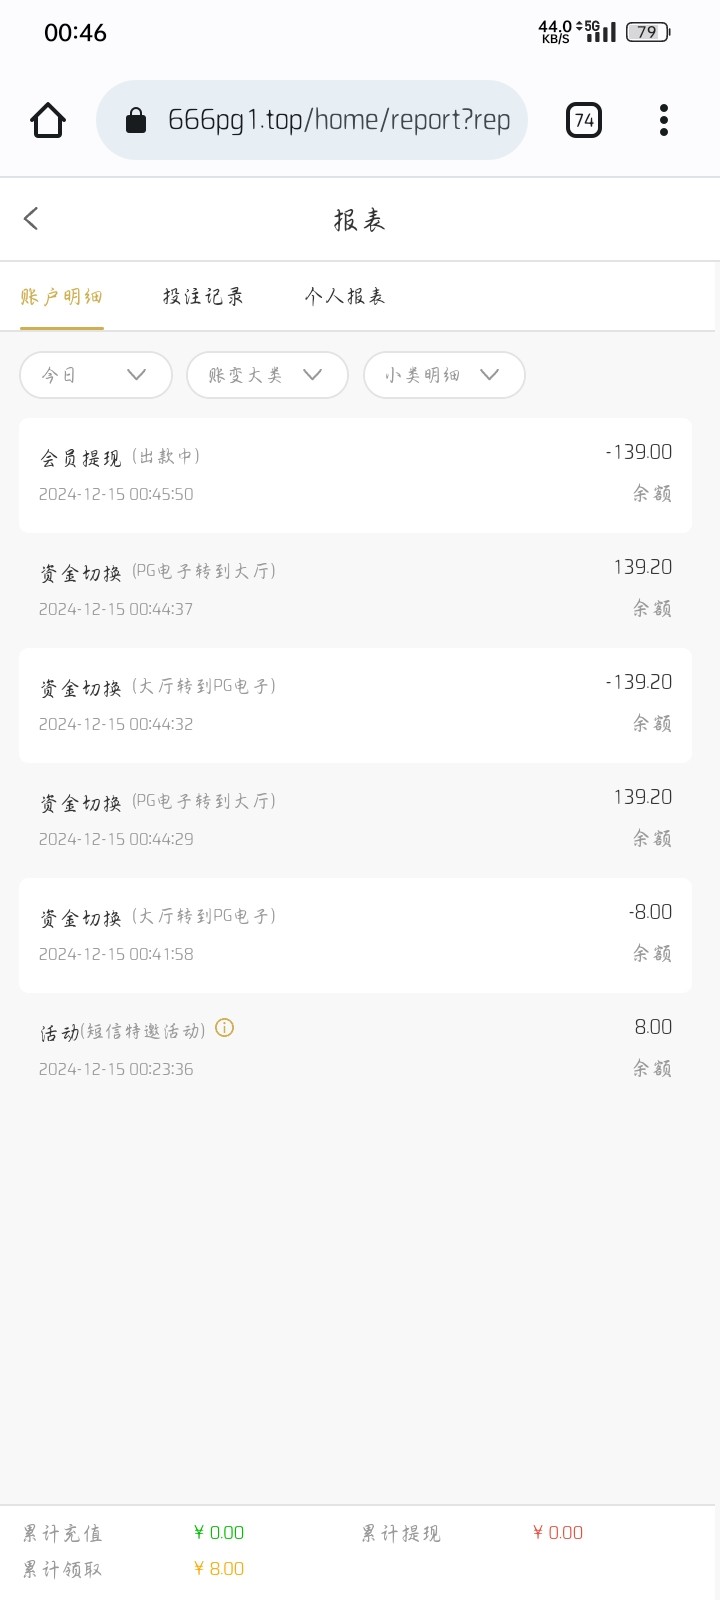Tap the 累计充值 ¥0.00 amount
The width and height of the screenshot is (720, 1600).
[219, 1533]
